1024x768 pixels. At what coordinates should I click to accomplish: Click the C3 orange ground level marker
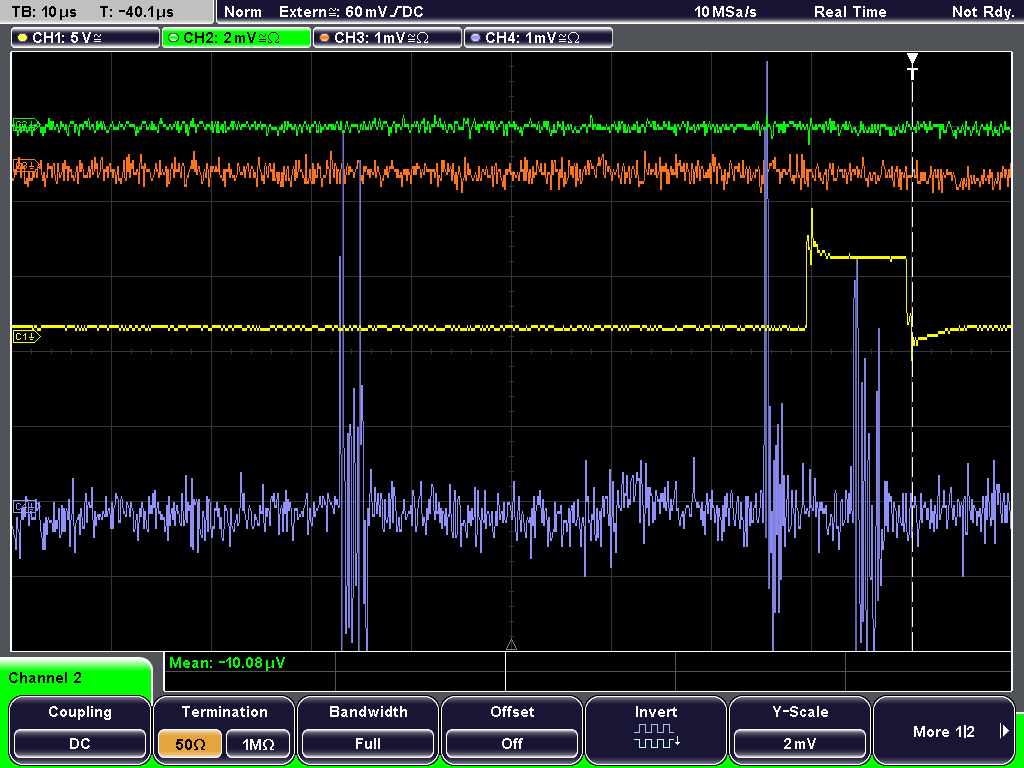tap(26, 167)
